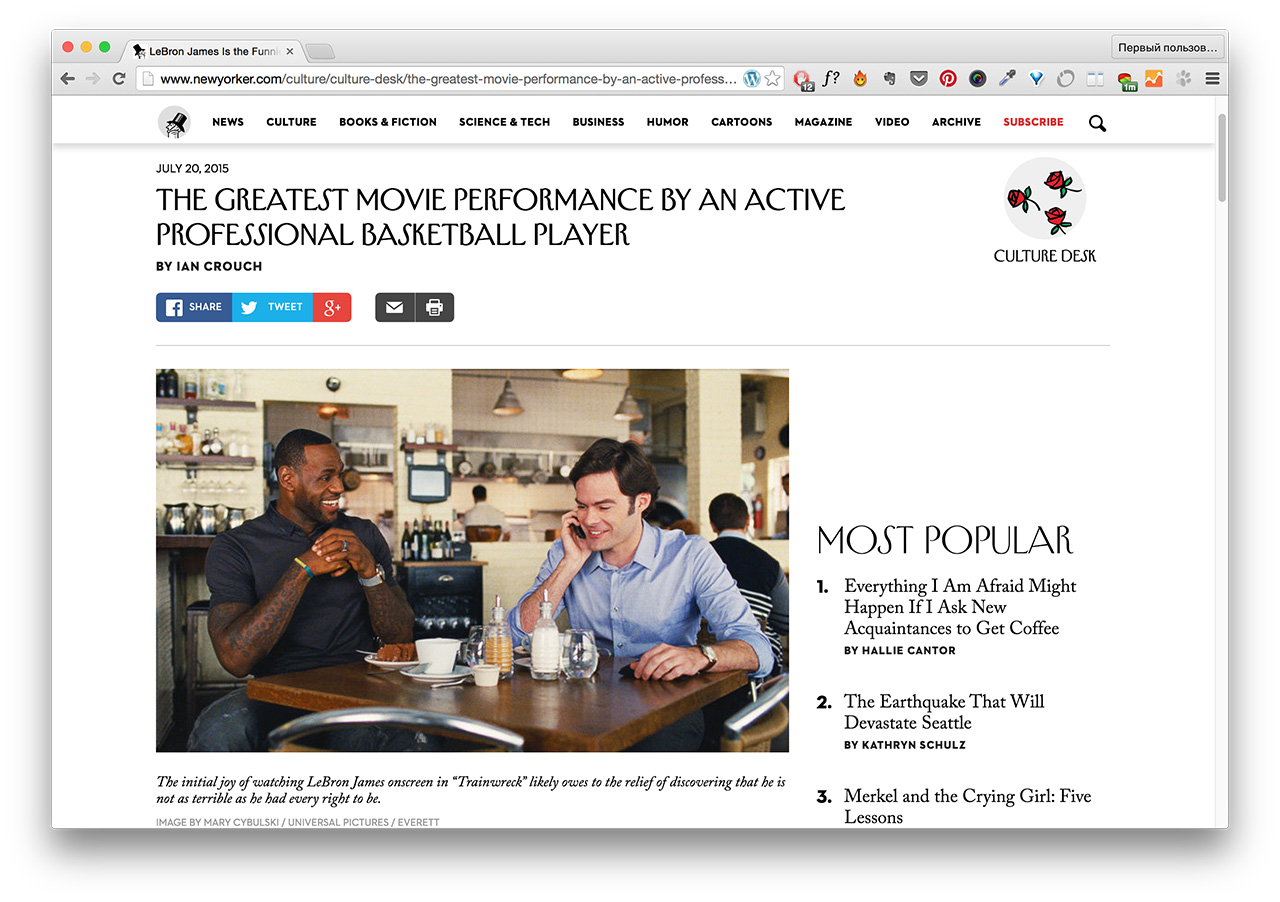
Task: Click the Pinterest extension icon
Action: tap(948, 78)
